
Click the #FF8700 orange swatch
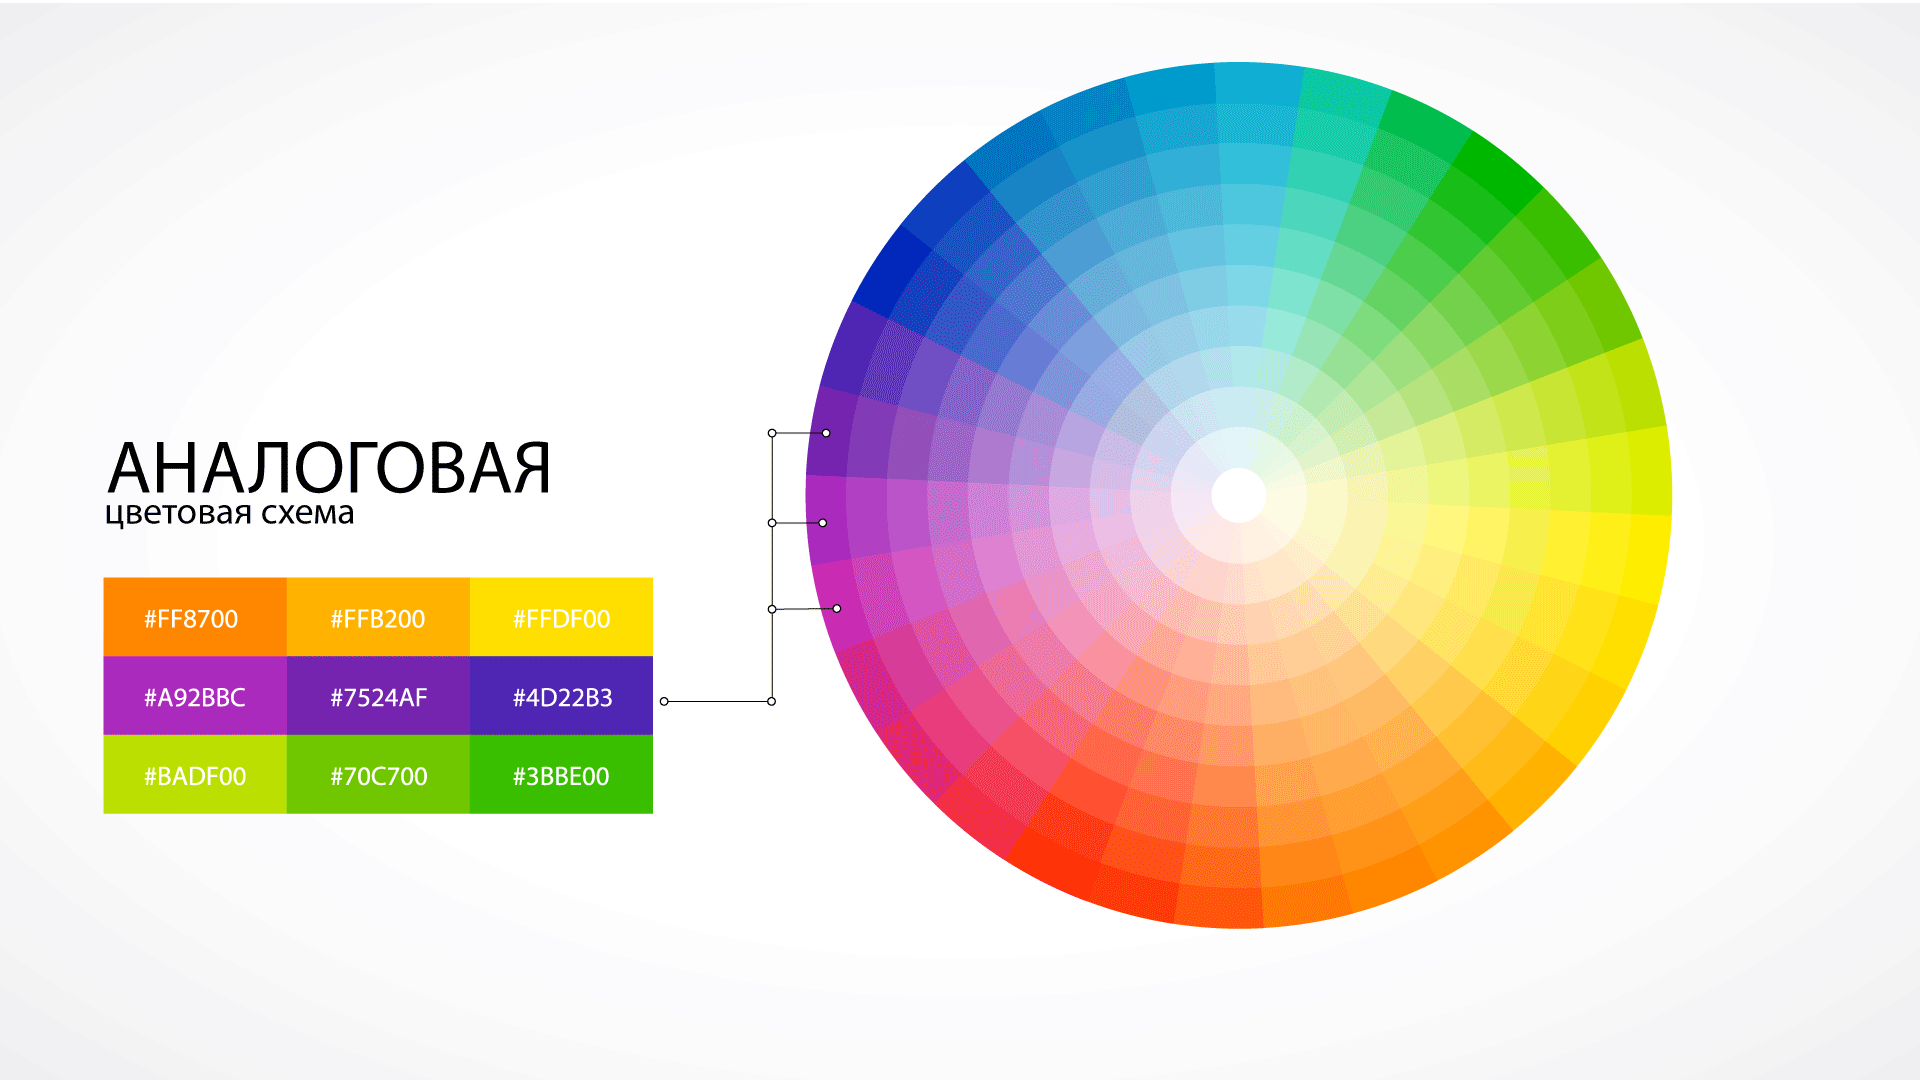(x=195, y=617)
